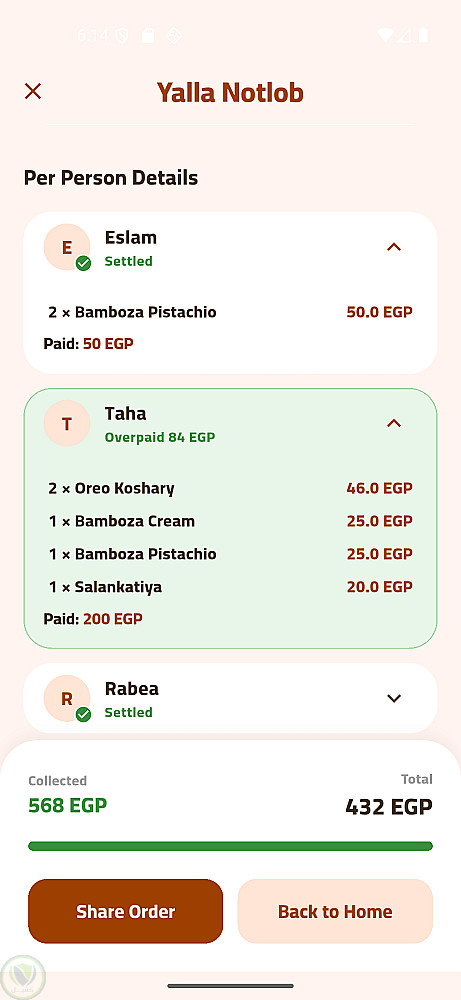Tap Eslam's avatar circle with letter E
461x1000 pixels.
point(67,247)
